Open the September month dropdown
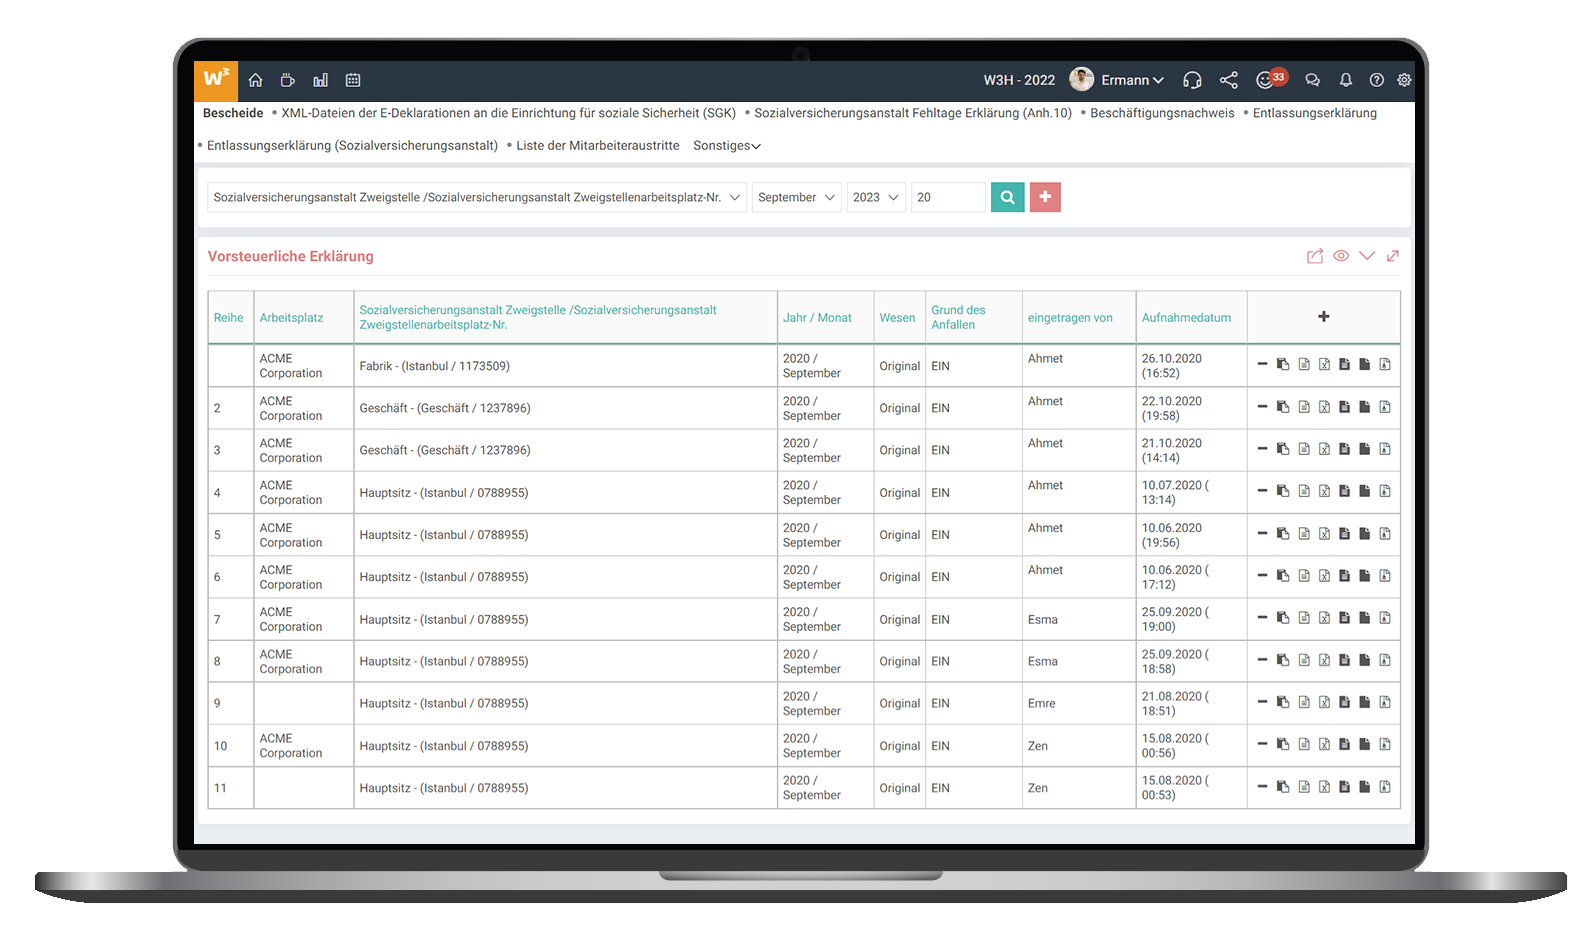Viewport: 1595px width, 932px height. pyautogui.click(x=797, y=197)
